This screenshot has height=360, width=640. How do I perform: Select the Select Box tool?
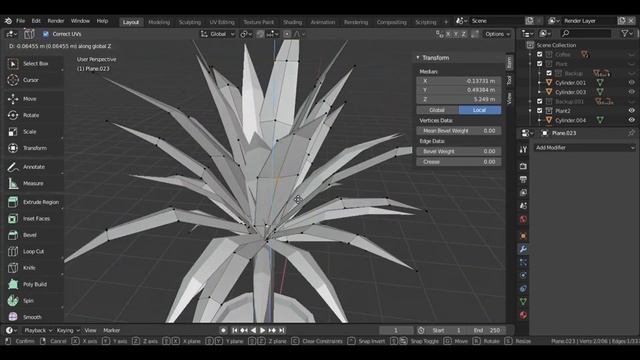(35, 64)
